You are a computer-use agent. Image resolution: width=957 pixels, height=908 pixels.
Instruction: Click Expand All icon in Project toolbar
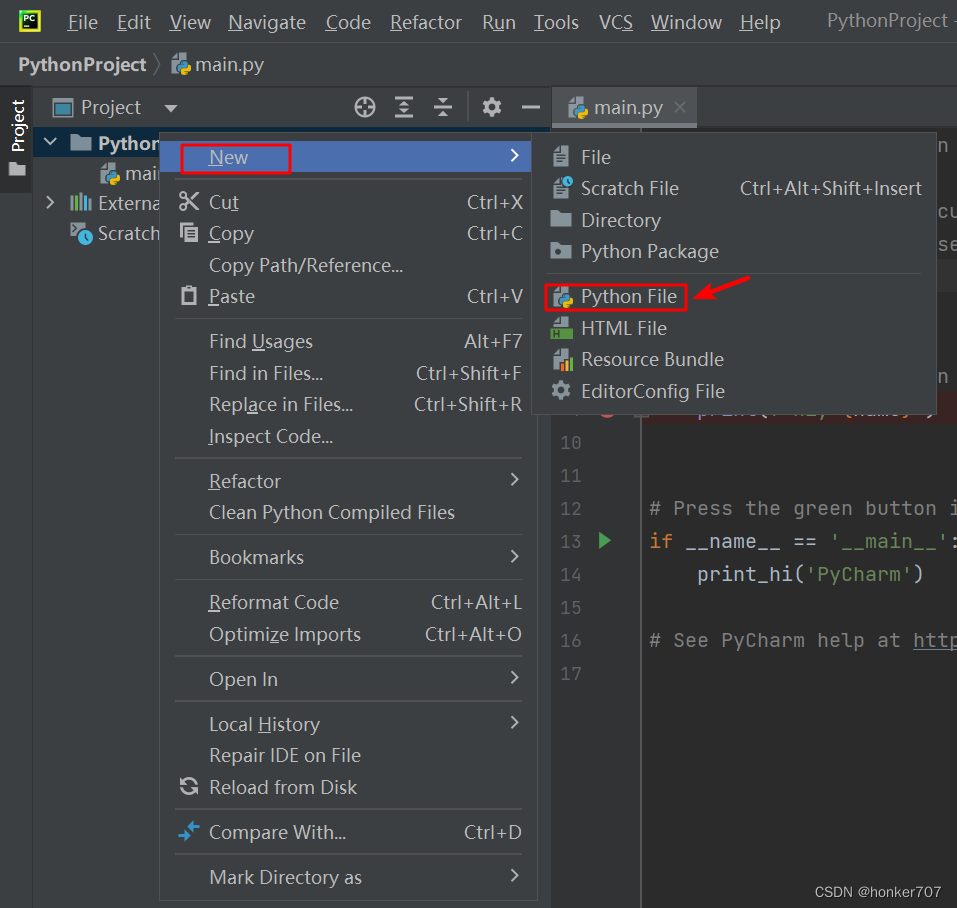[x=404, y=107]
